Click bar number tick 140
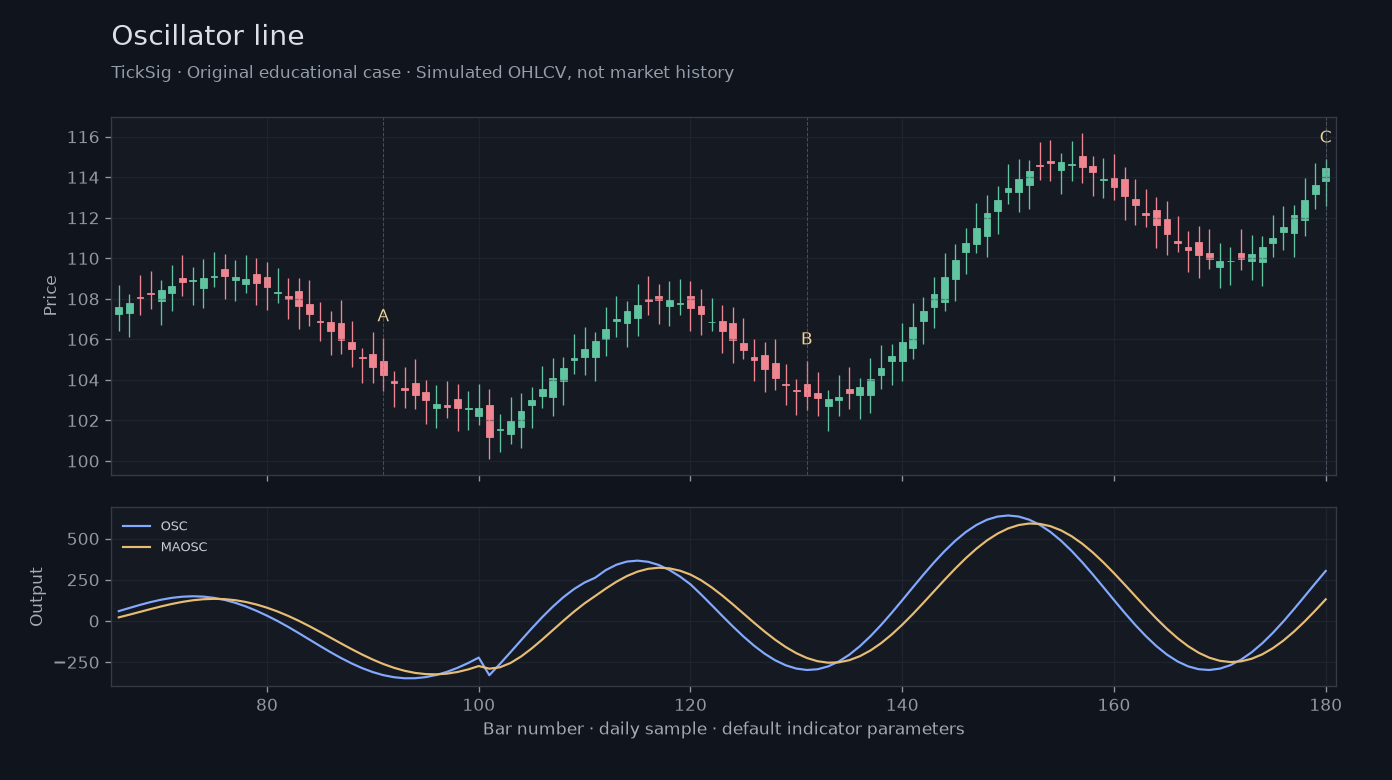This screenshot has height=780, width=1392. point(902,704)
